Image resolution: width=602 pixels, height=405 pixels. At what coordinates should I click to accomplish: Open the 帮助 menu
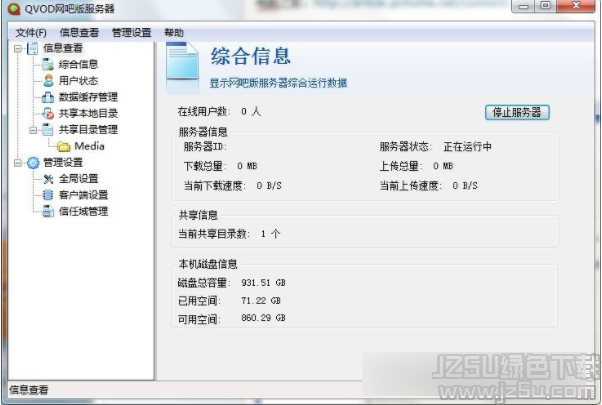tap(174, 33)
